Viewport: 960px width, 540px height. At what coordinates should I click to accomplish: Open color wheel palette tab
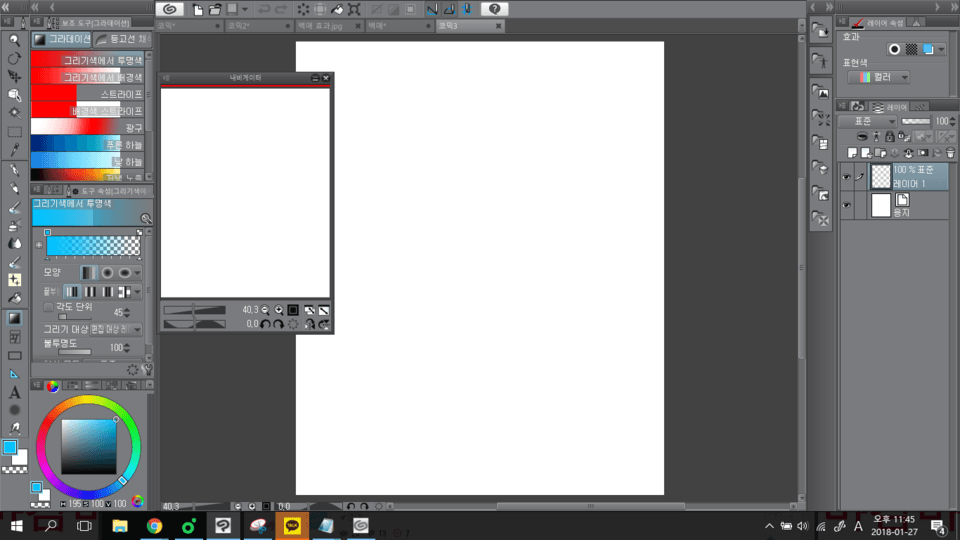pyautogui.click(x=53, y=386)
